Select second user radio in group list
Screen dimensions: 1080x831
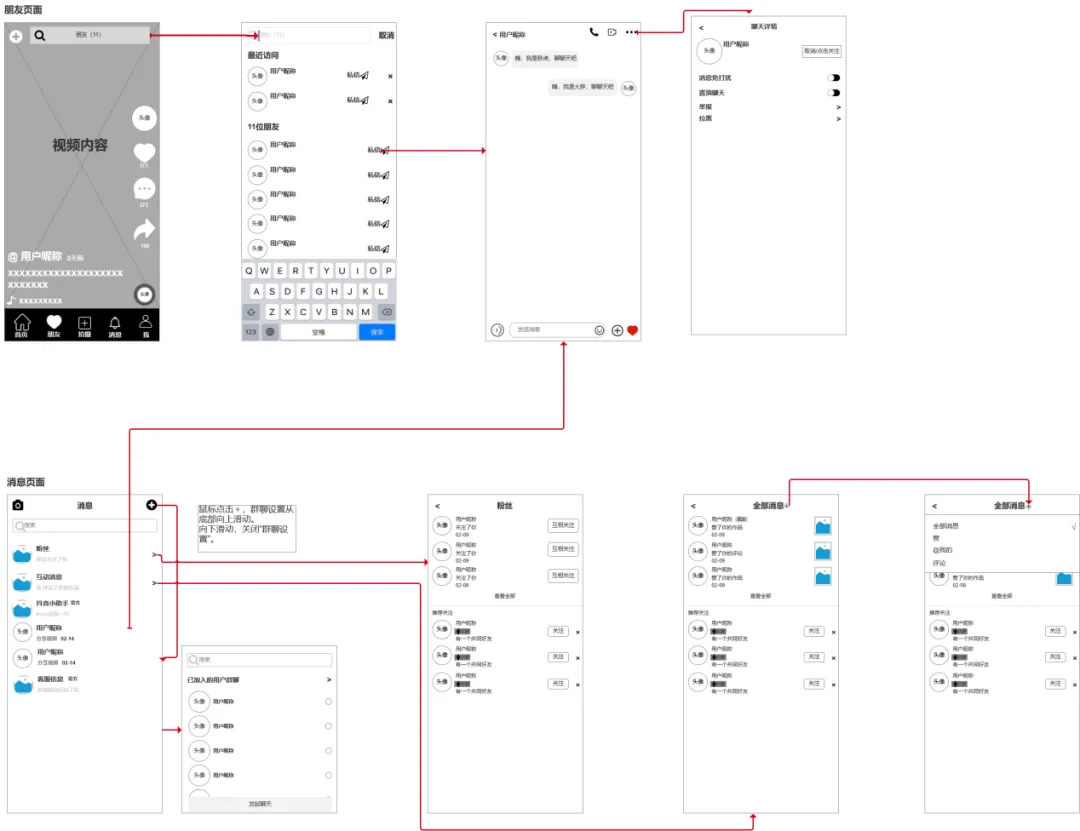click(329, 726)
